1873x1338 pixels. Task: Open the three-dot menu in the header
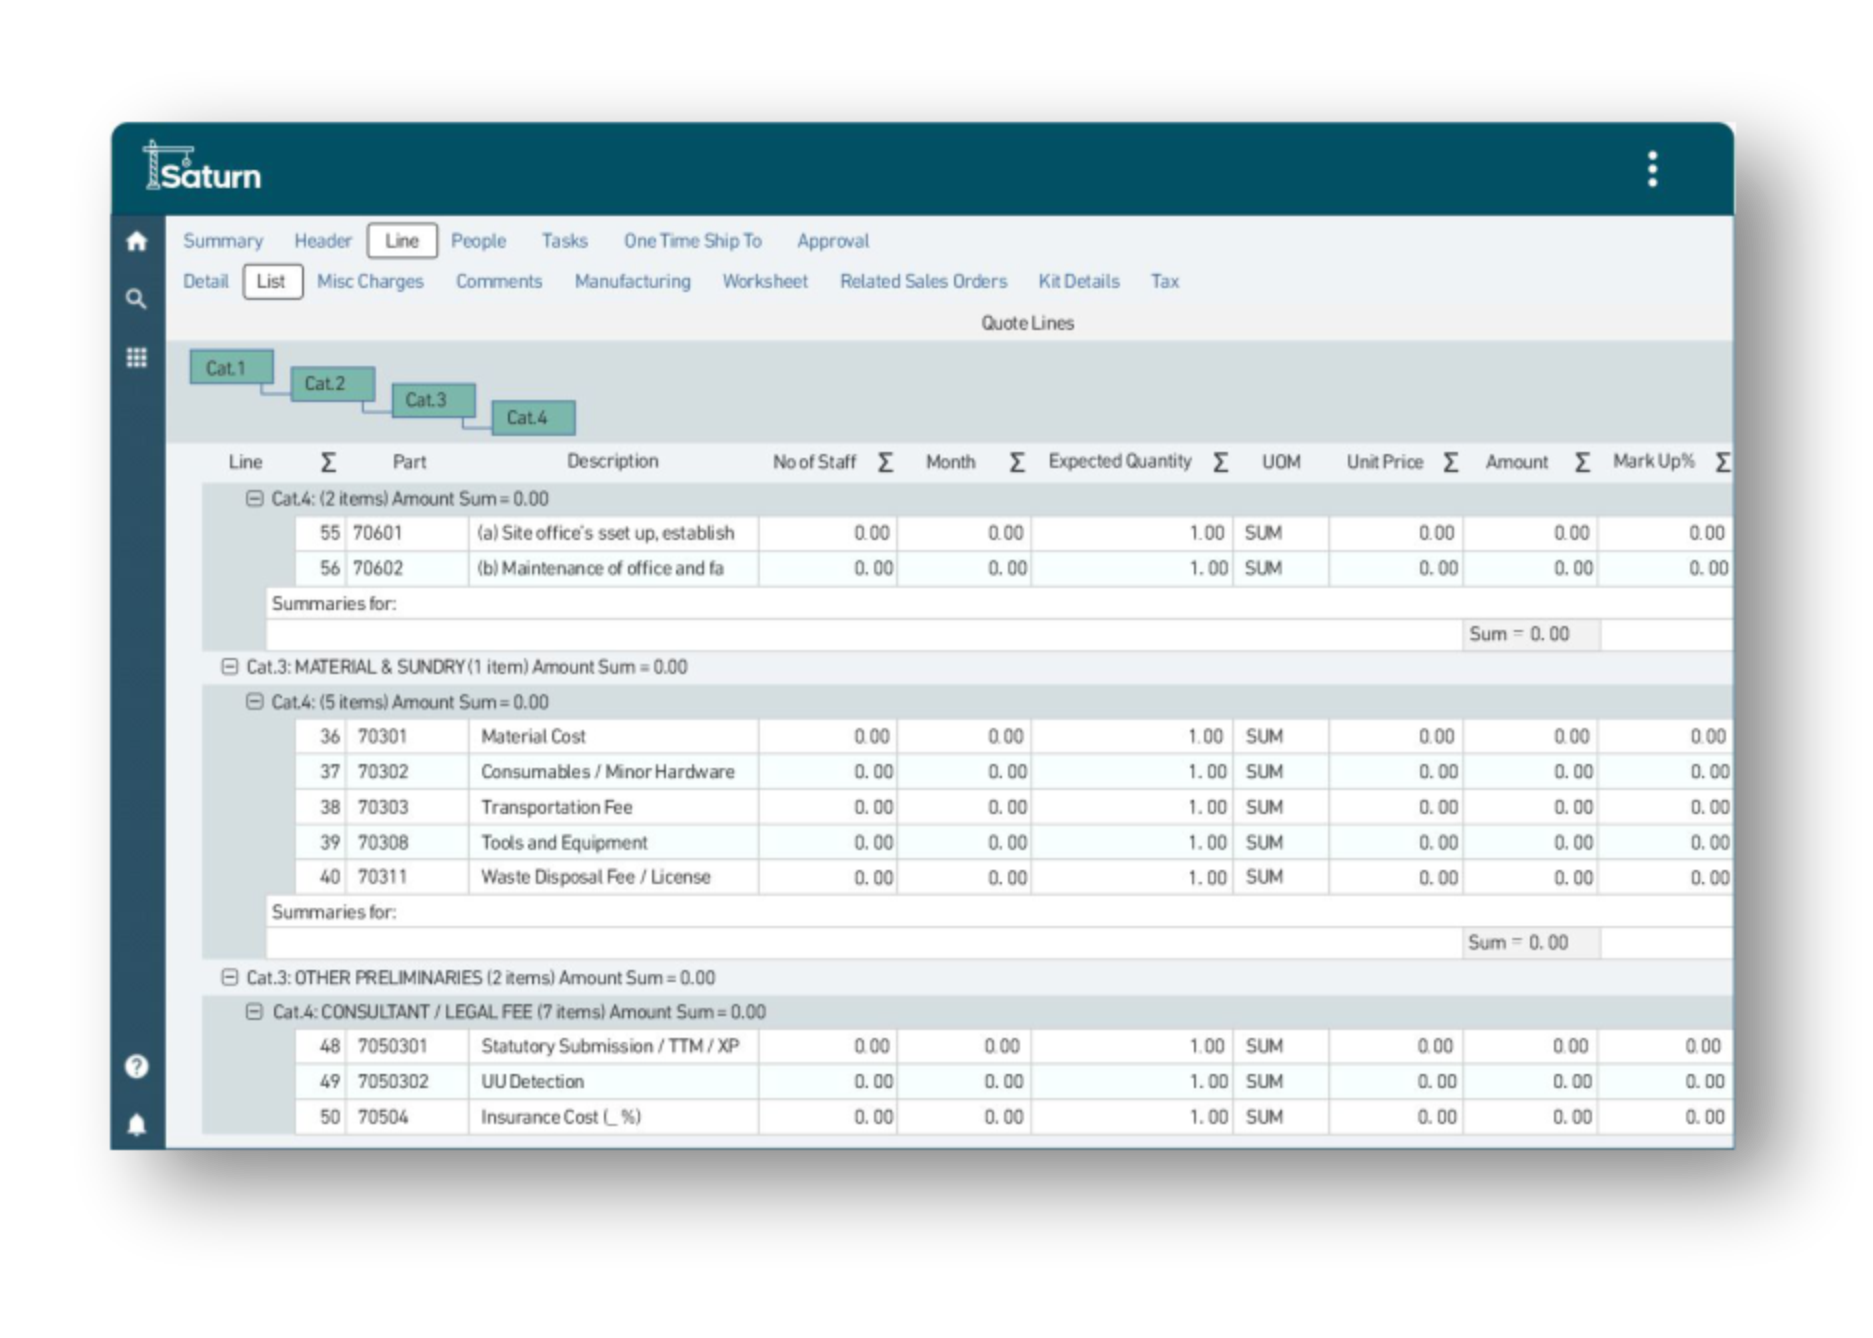point(1652,169)
